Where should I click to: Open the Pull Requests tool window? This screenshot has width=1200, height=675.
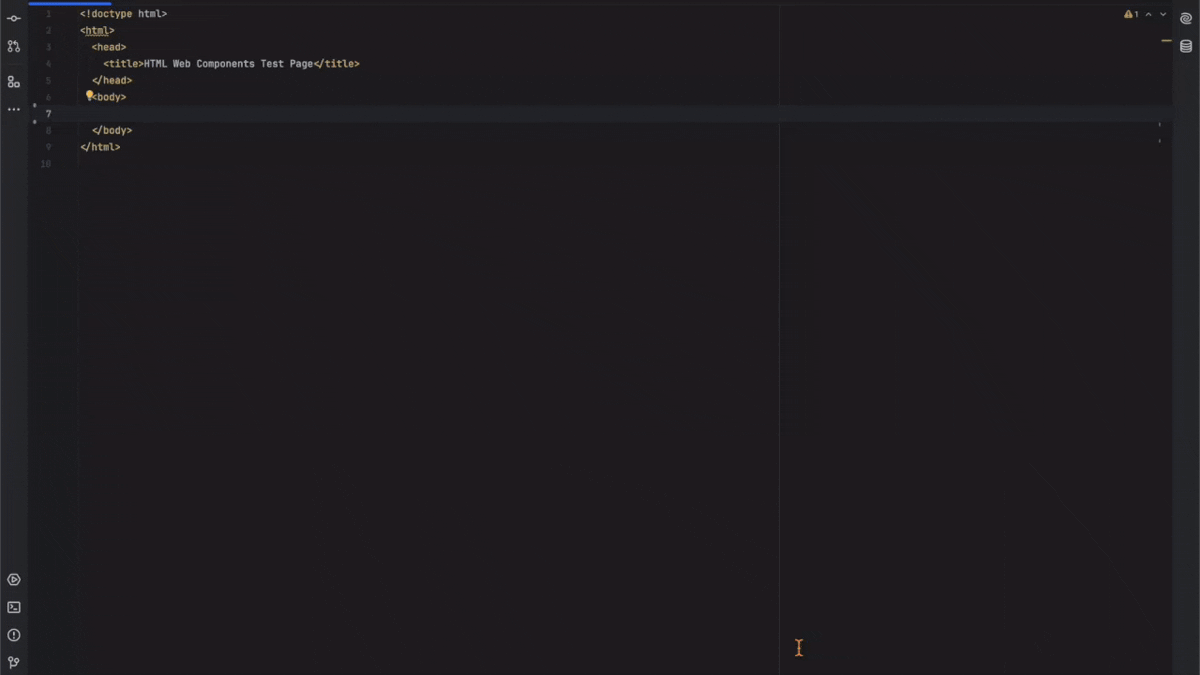point(13,45)
